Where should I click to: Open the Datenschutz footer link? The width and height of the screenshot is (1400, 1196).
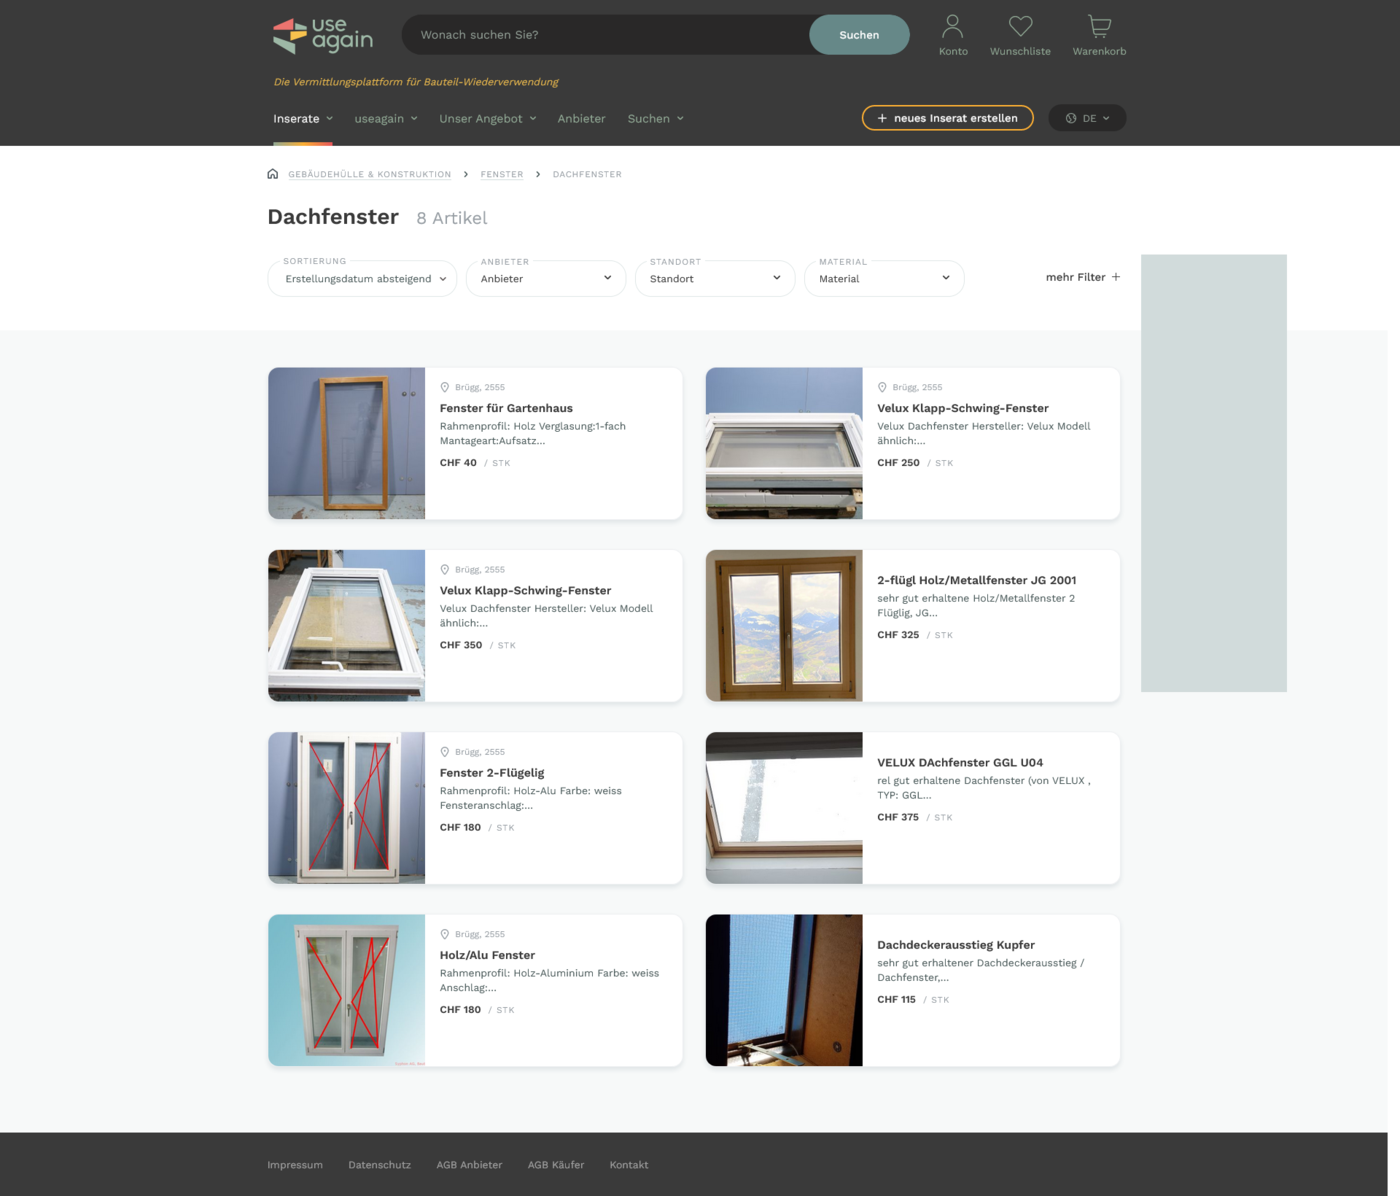pos(379,1165)
